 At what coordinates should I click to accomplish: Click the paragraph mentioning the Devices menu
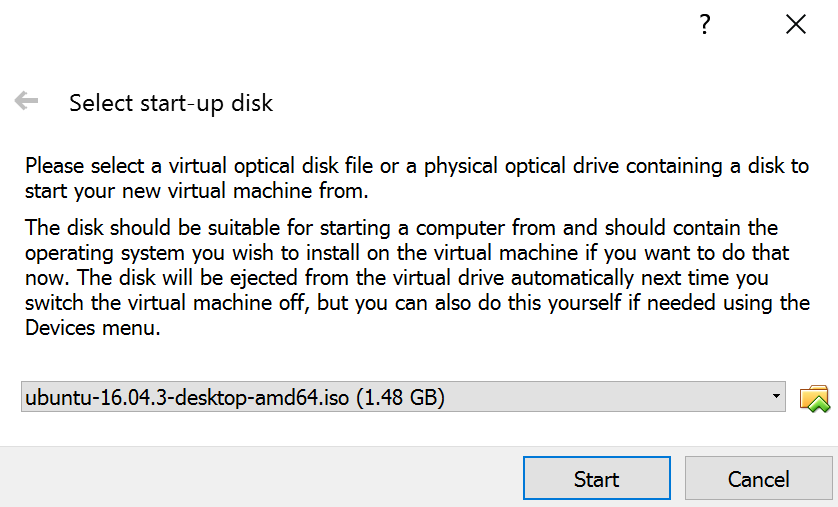417,277
